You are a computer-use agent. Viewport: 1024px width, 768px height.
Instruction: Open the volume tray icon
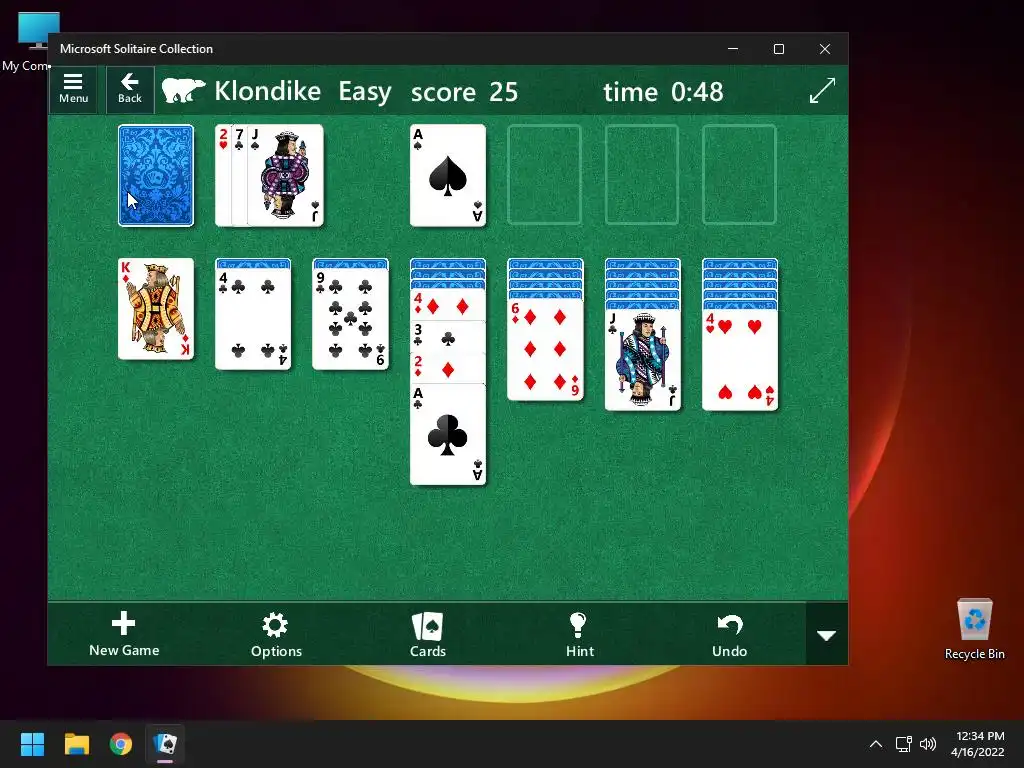pyautogui.click(x=927, y=744)
